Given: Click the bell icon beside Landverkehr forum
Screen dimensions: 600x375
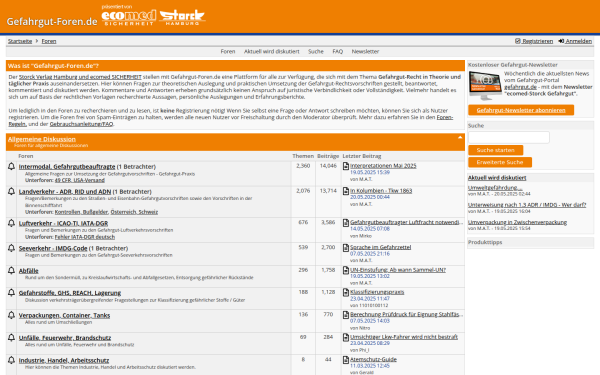Looking at the screenshot, I should tap(11, 191).
